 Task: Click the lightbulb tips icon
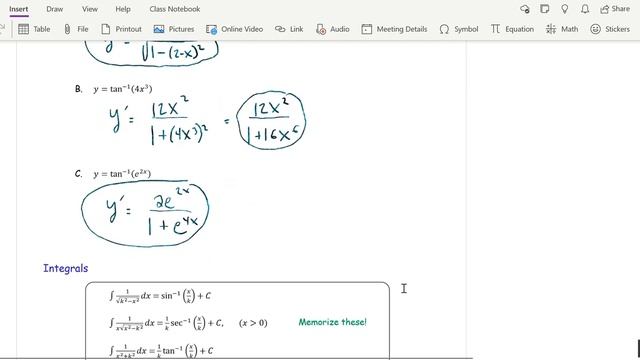[x=564, y=9]
